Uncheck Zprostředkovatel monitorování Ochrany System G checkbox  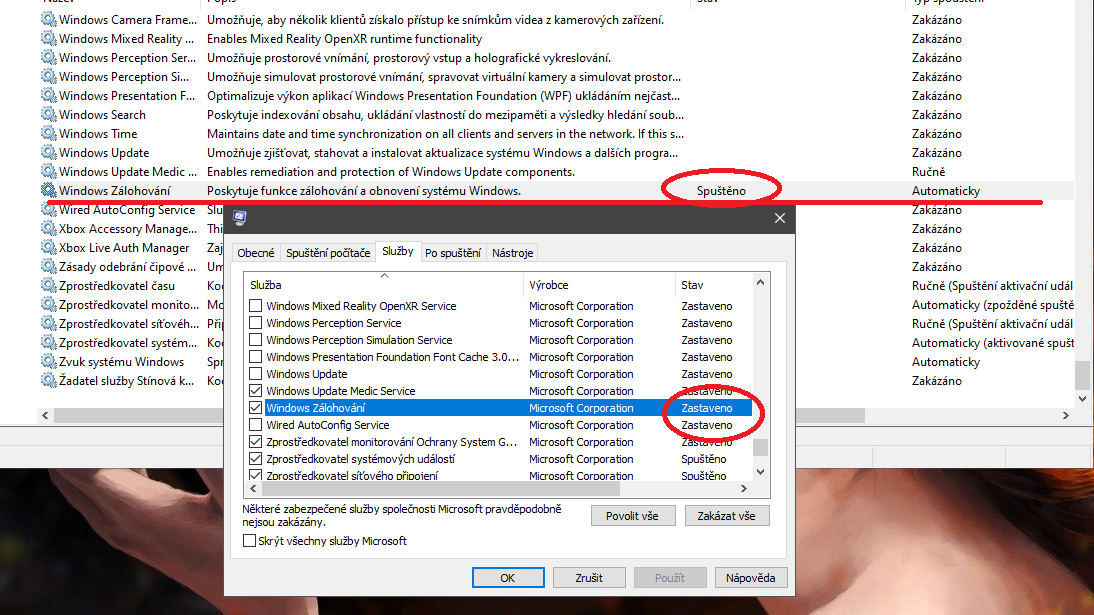(x=255, y=442)
